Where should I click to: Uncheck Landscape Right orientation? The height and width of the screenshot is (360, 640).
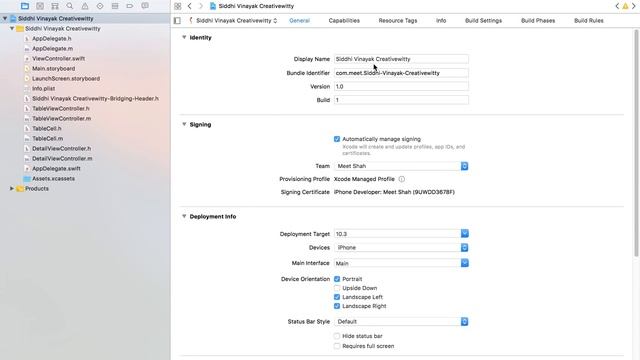337,306
